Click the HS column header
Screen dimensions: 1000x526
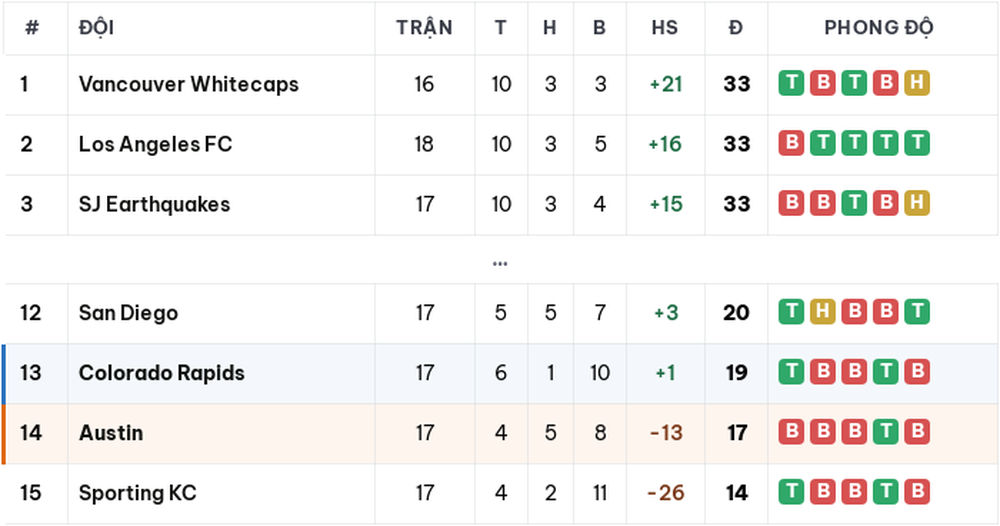pos(665,27)
